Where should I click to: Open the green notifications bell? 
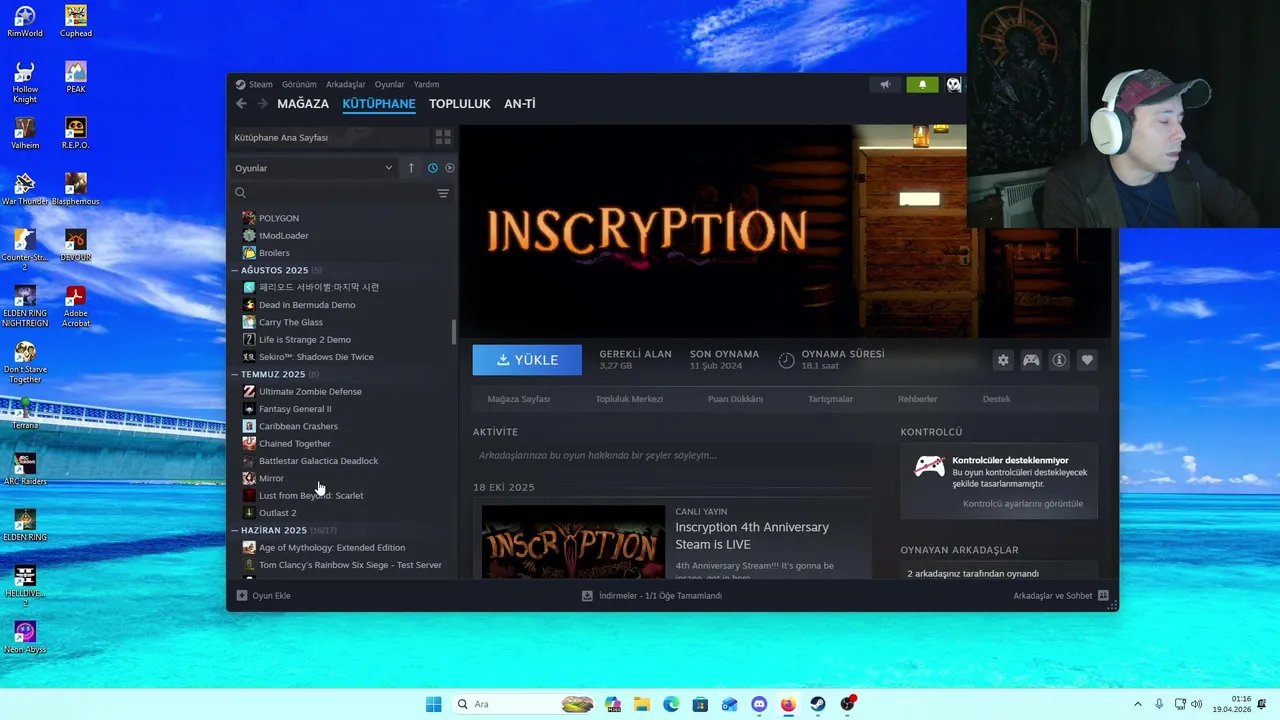922,85
